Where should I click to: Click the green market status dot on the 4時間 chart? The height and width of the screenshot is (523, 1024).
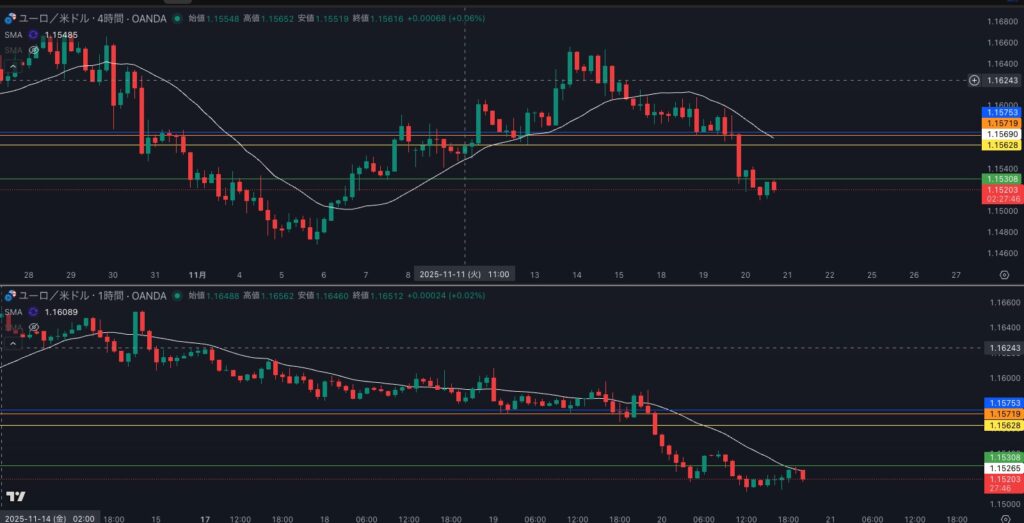pyautogui.click(x=176, y=18)
